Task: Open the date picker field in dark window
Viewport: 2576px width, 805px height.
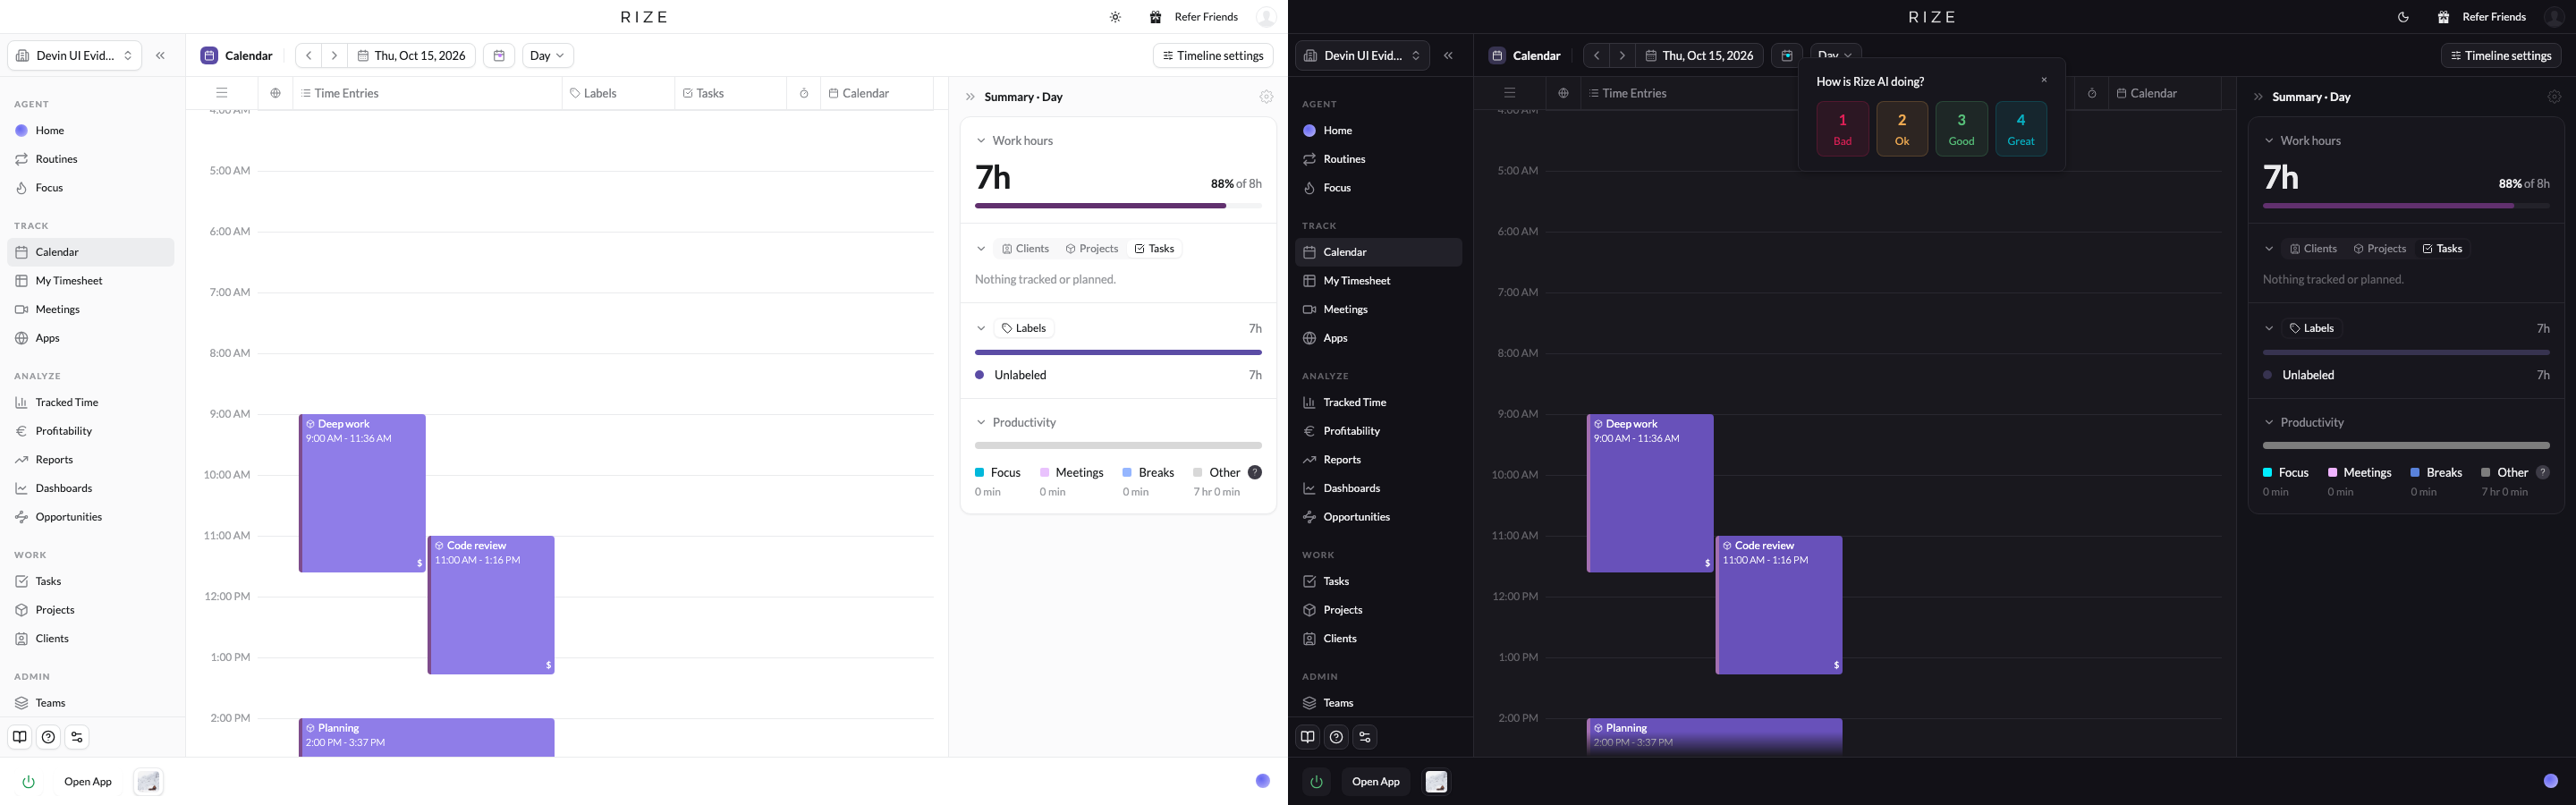Action: (1699, 56)
